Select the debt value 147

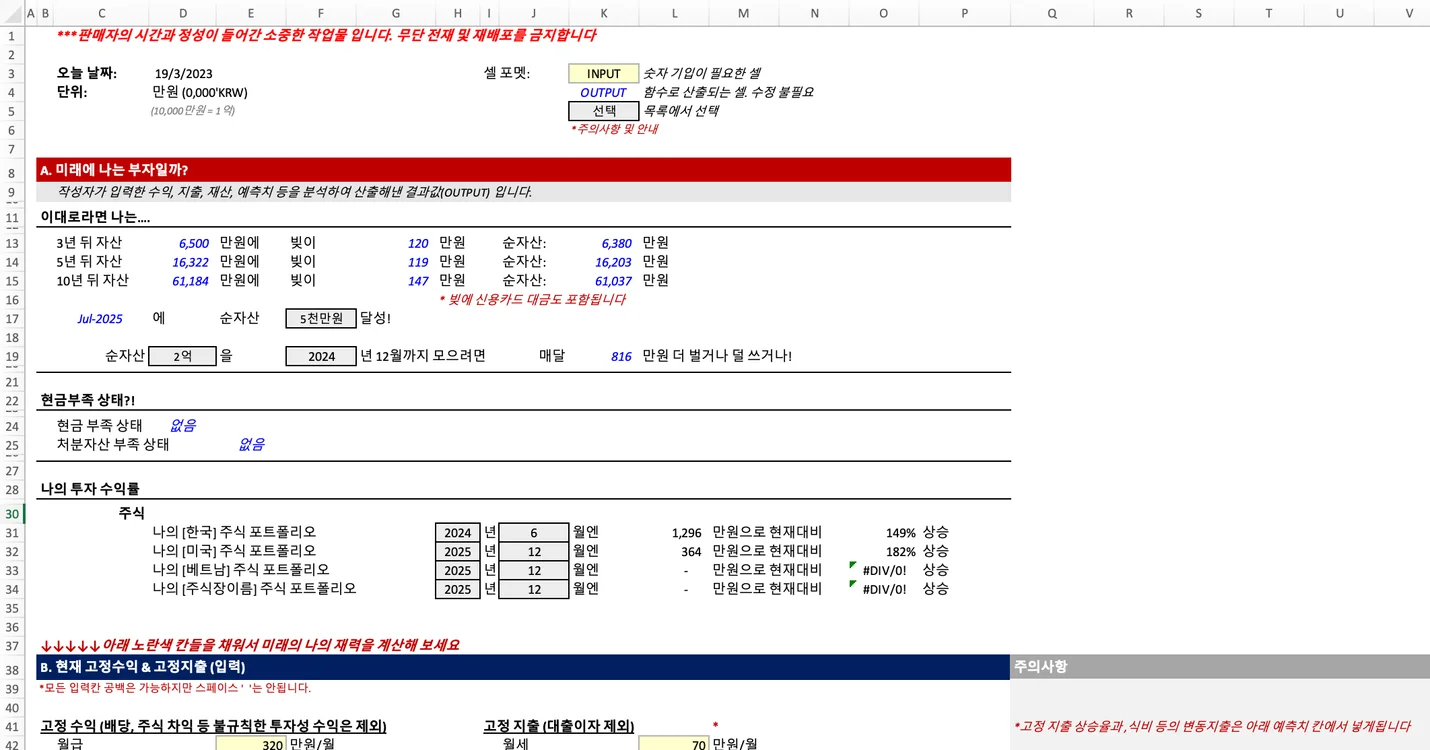click(418, 281)
